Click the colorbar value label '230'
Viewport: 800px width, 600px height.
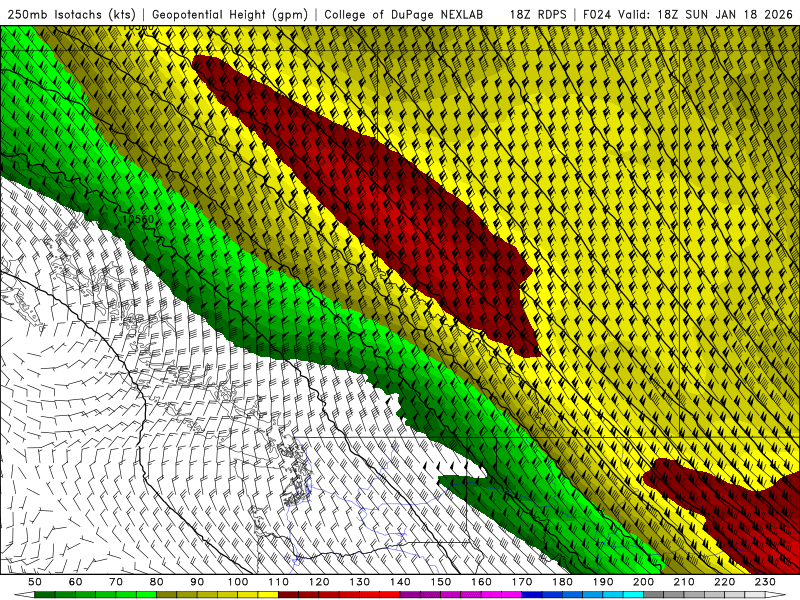point(765,582)
